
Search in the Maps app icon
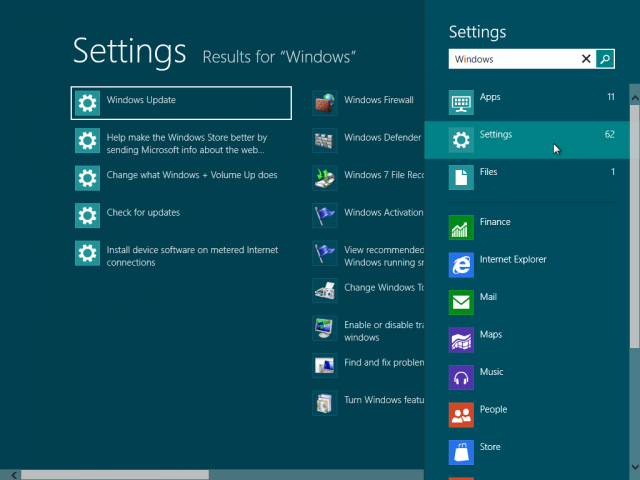461,340
